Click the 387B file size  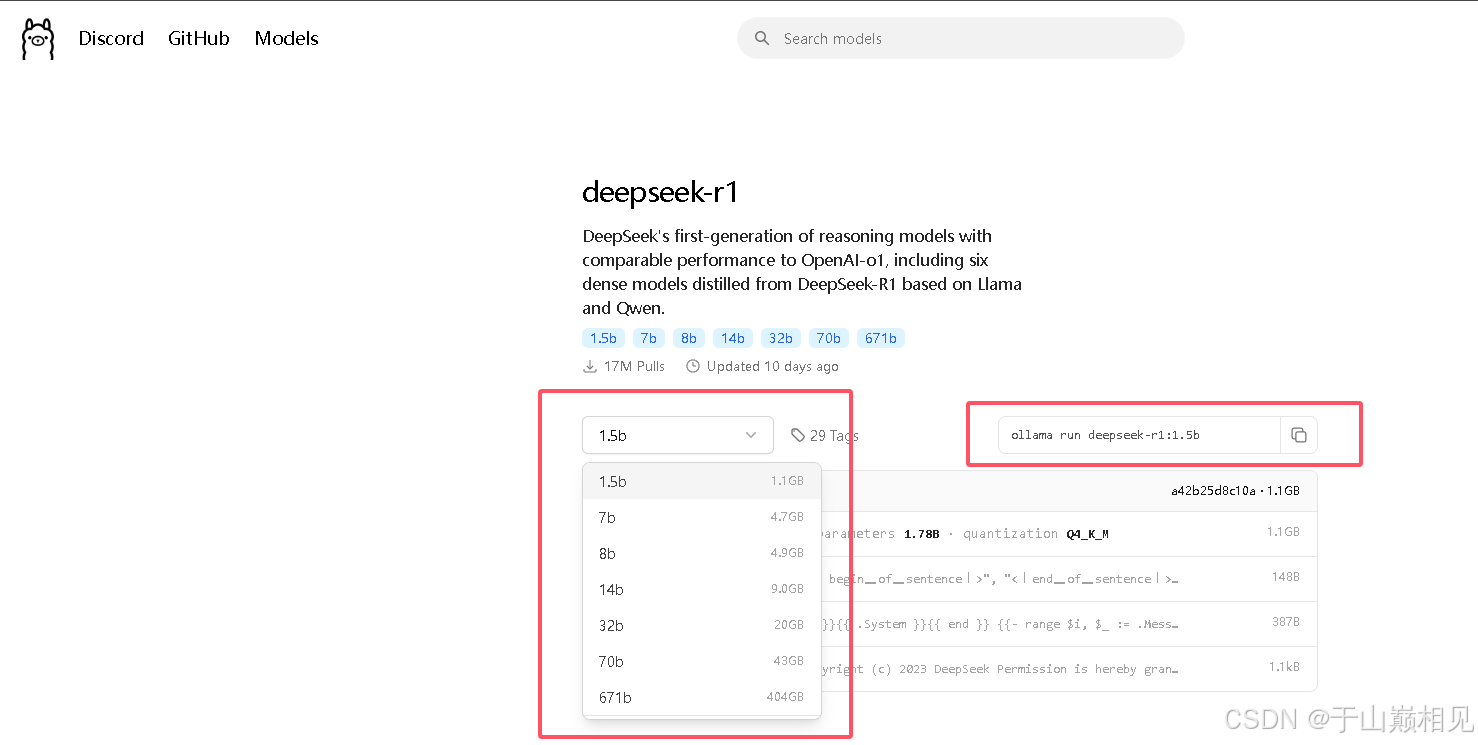tap(1286, 622)
